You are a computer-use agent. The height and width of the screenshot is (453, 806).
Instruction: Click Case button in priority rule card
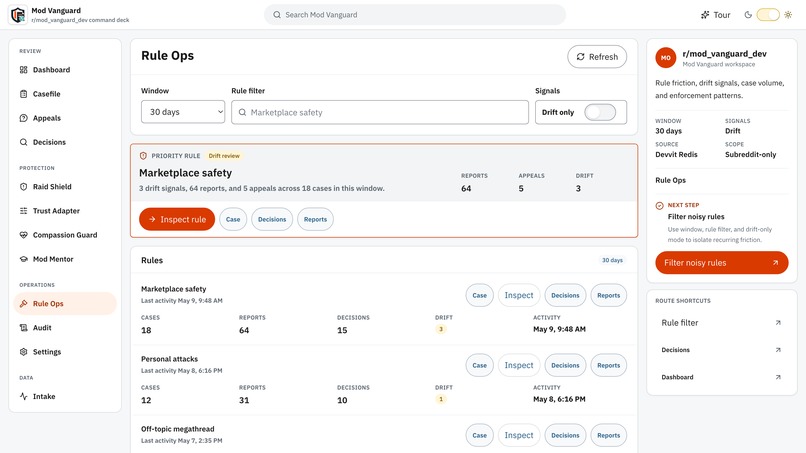233,219
